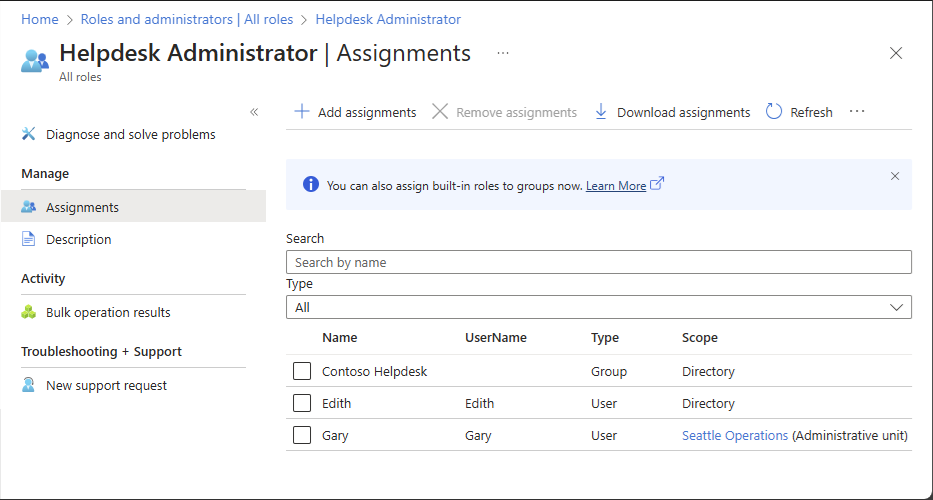
Task: Click the Search by name field
Action: coord(598,262)
